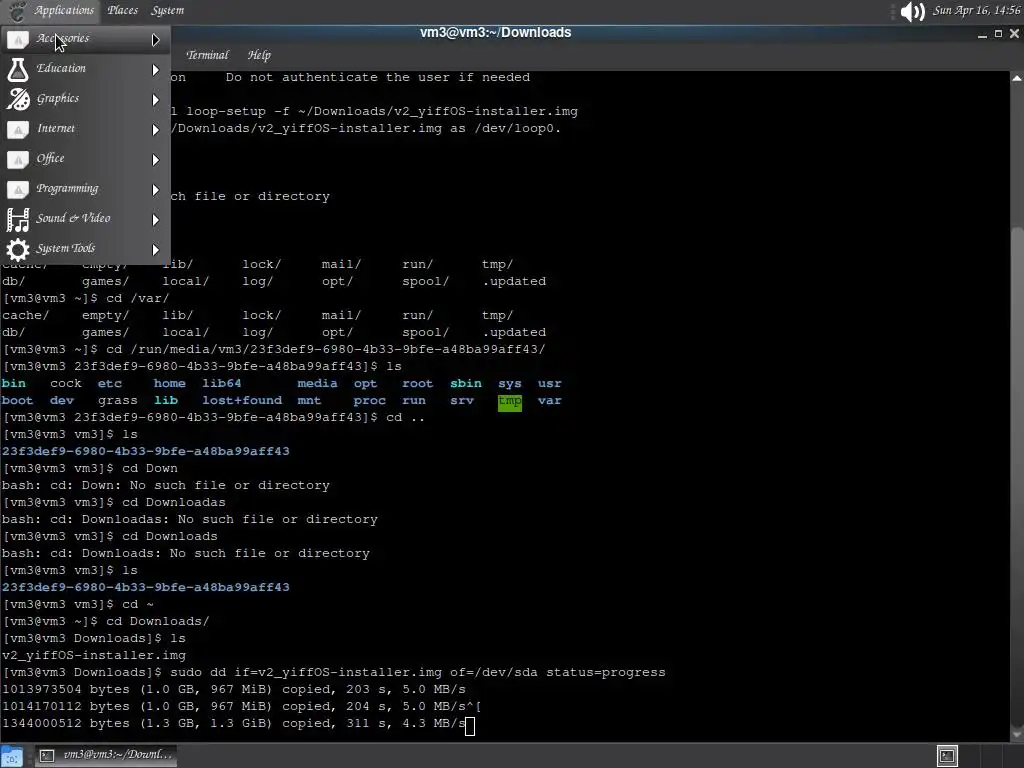1024x768 pixels.
Task: Expand arrow next to Education
Action: [x=155, y=69]
